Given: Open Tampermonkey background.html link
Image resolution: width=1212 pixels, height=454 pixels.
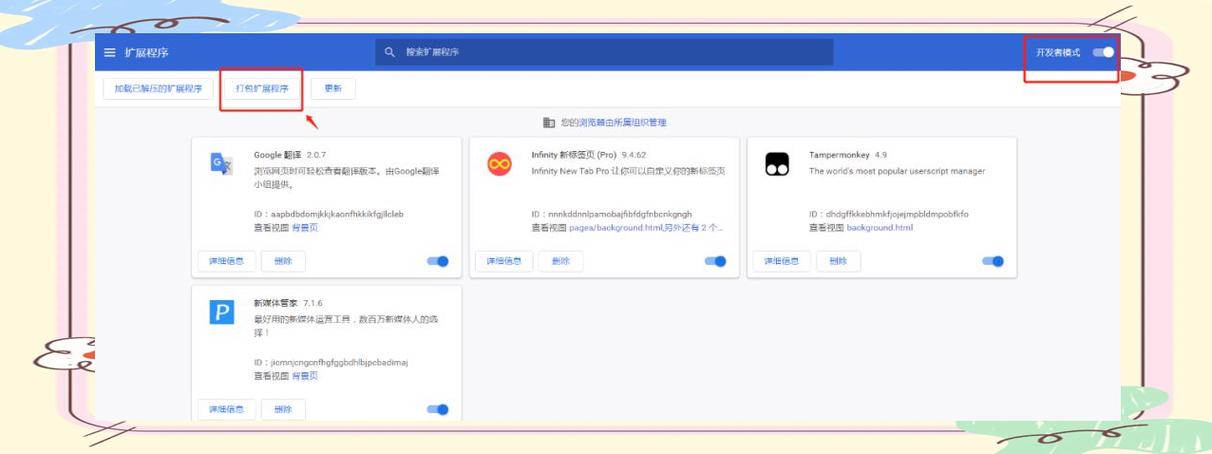Looking at the screenshot, I should [x=880, y=228].
